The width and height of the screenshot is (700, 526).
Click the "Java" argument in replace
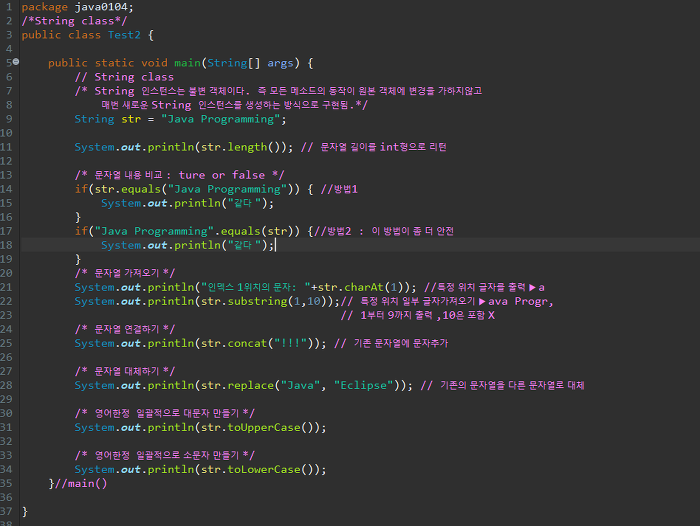(300, 385)
